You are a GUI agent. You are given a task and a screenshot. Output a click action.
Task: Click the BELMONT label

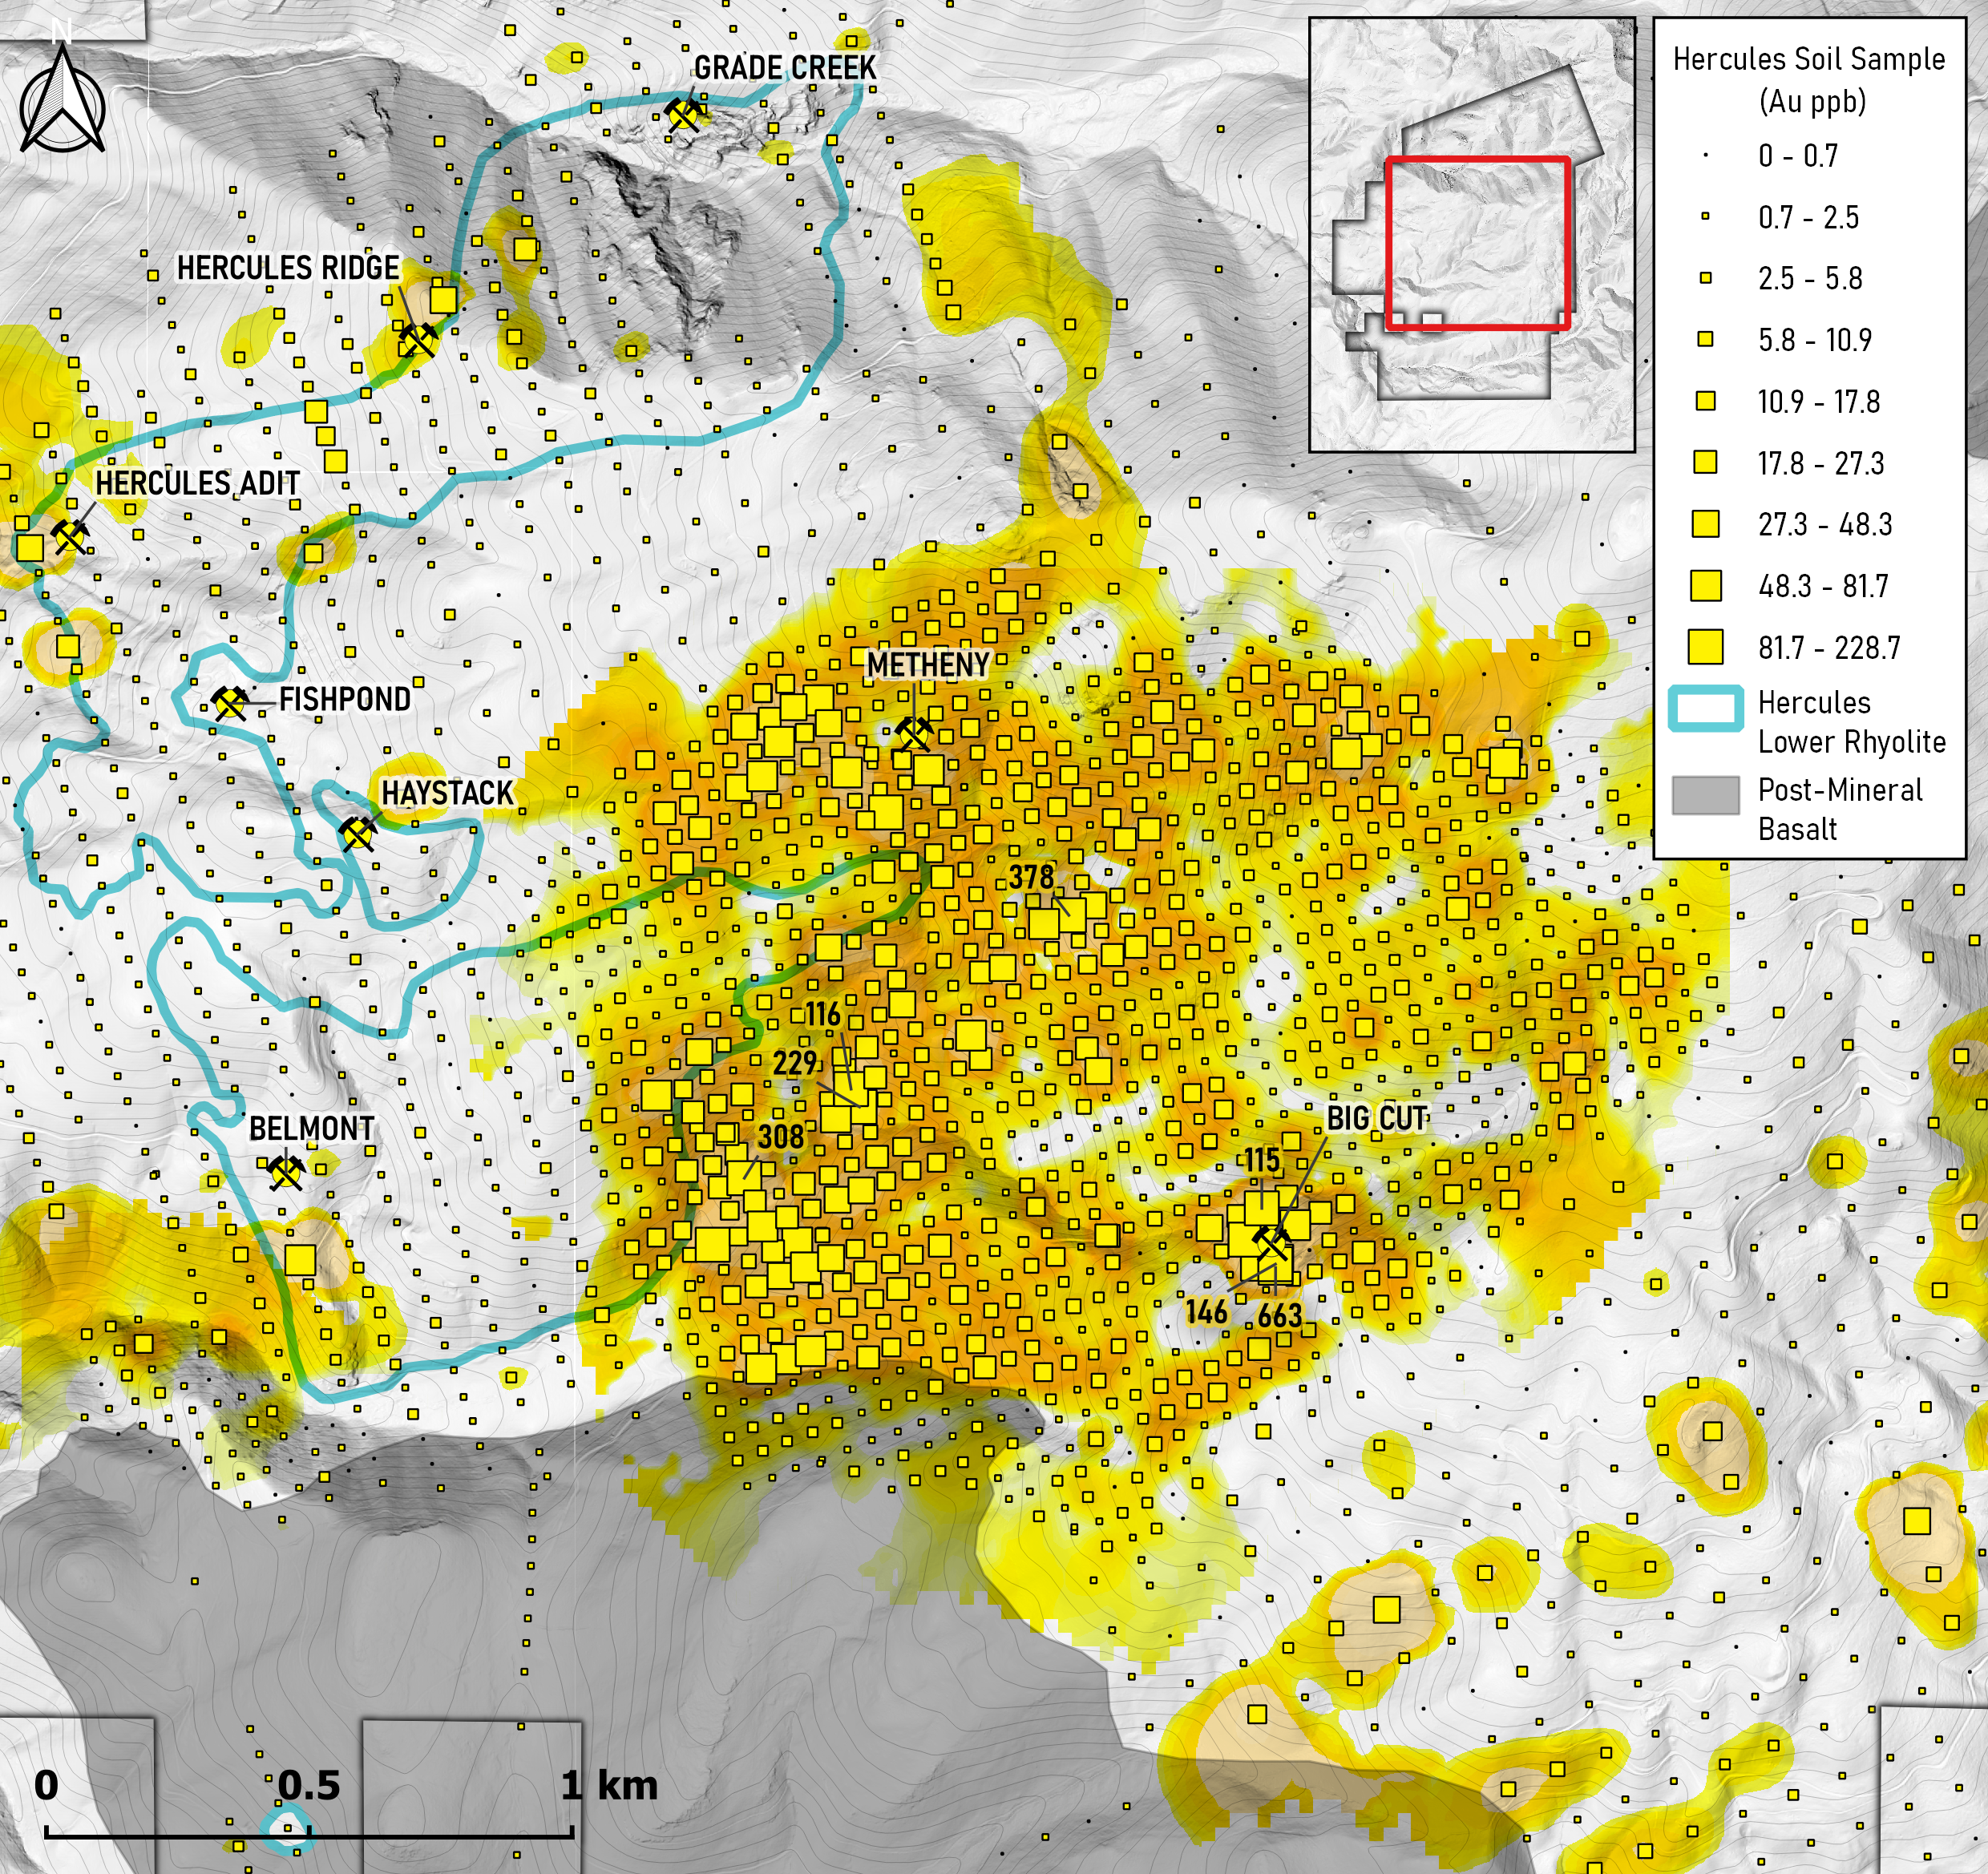pyautogui.click(x=311, y=1129)
